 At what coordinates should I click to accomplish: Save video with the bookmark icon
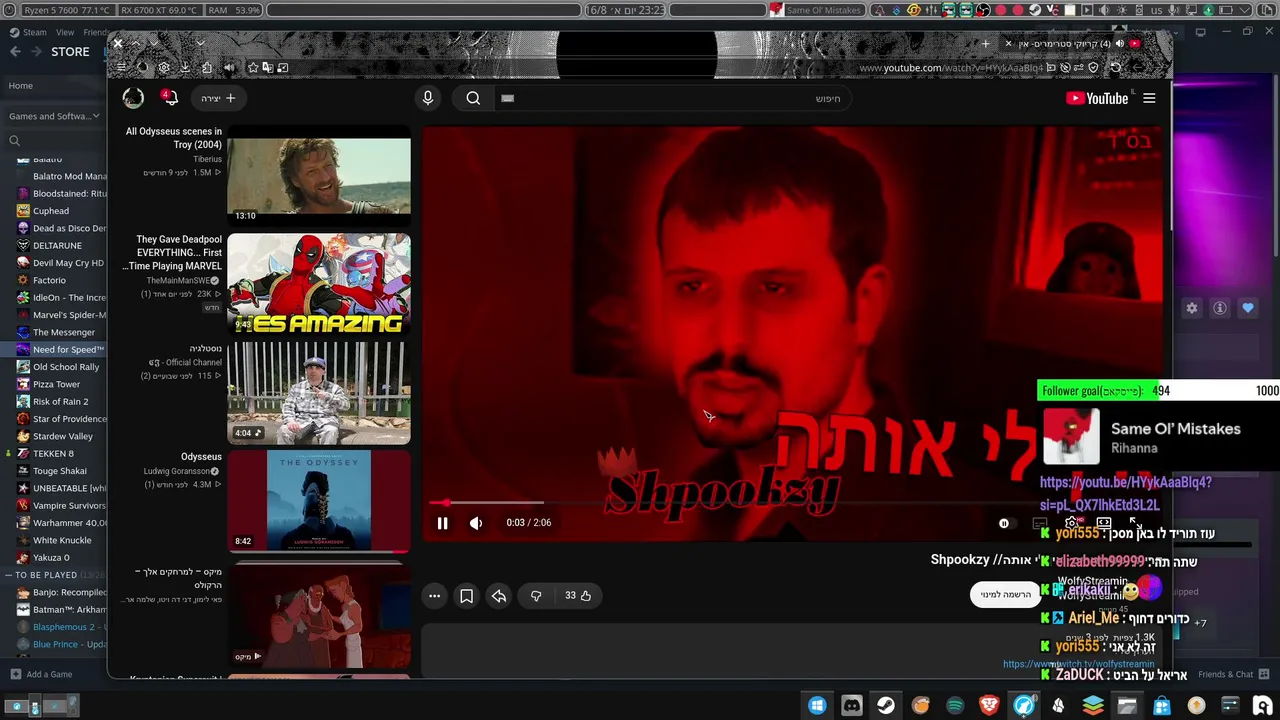point(466,596)
